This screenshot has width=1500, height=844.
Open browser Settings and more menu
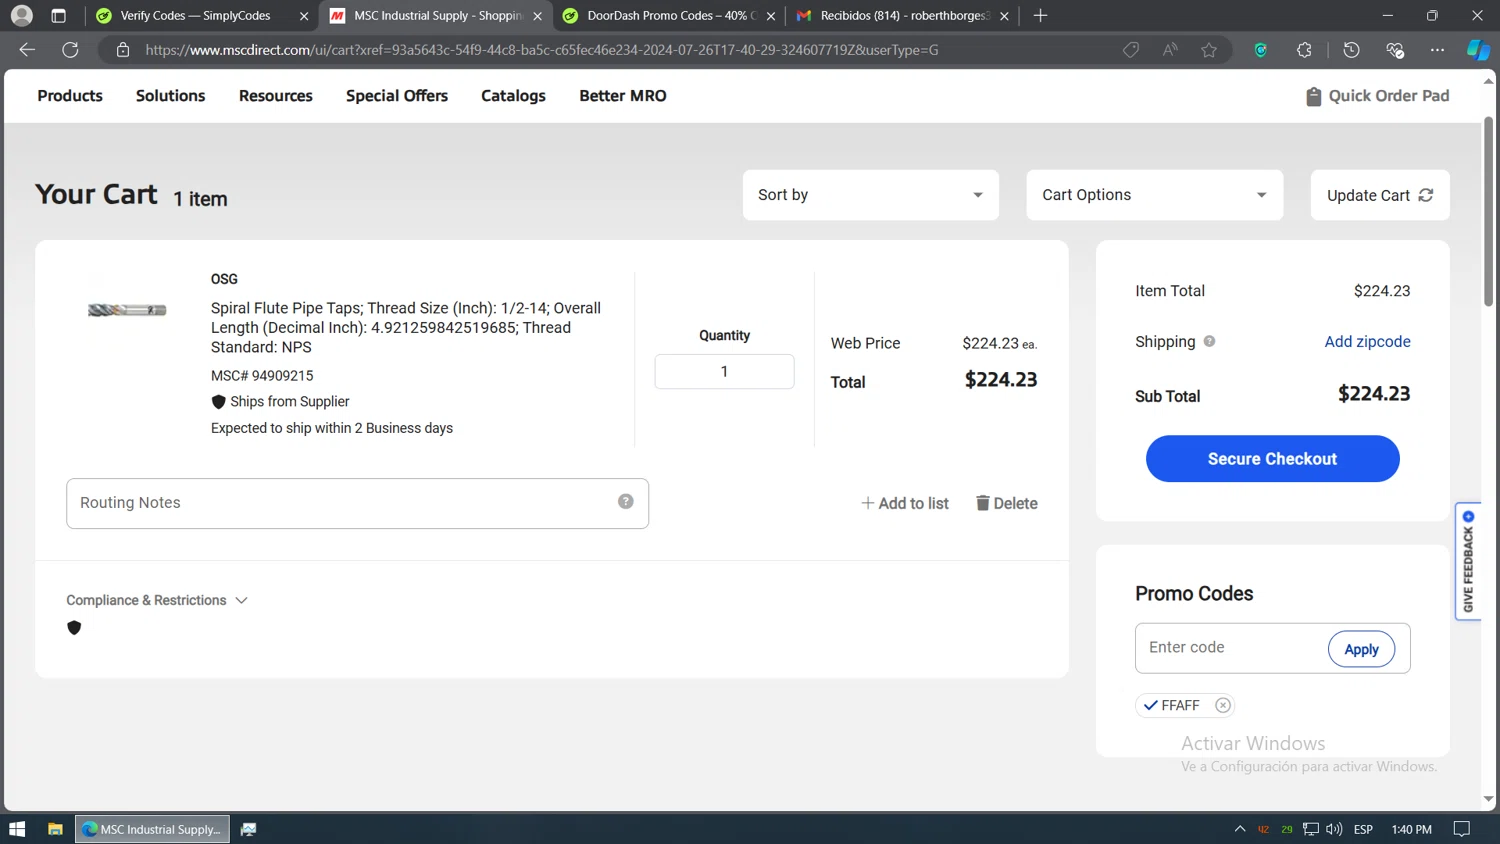click(x=1437, y=50)
